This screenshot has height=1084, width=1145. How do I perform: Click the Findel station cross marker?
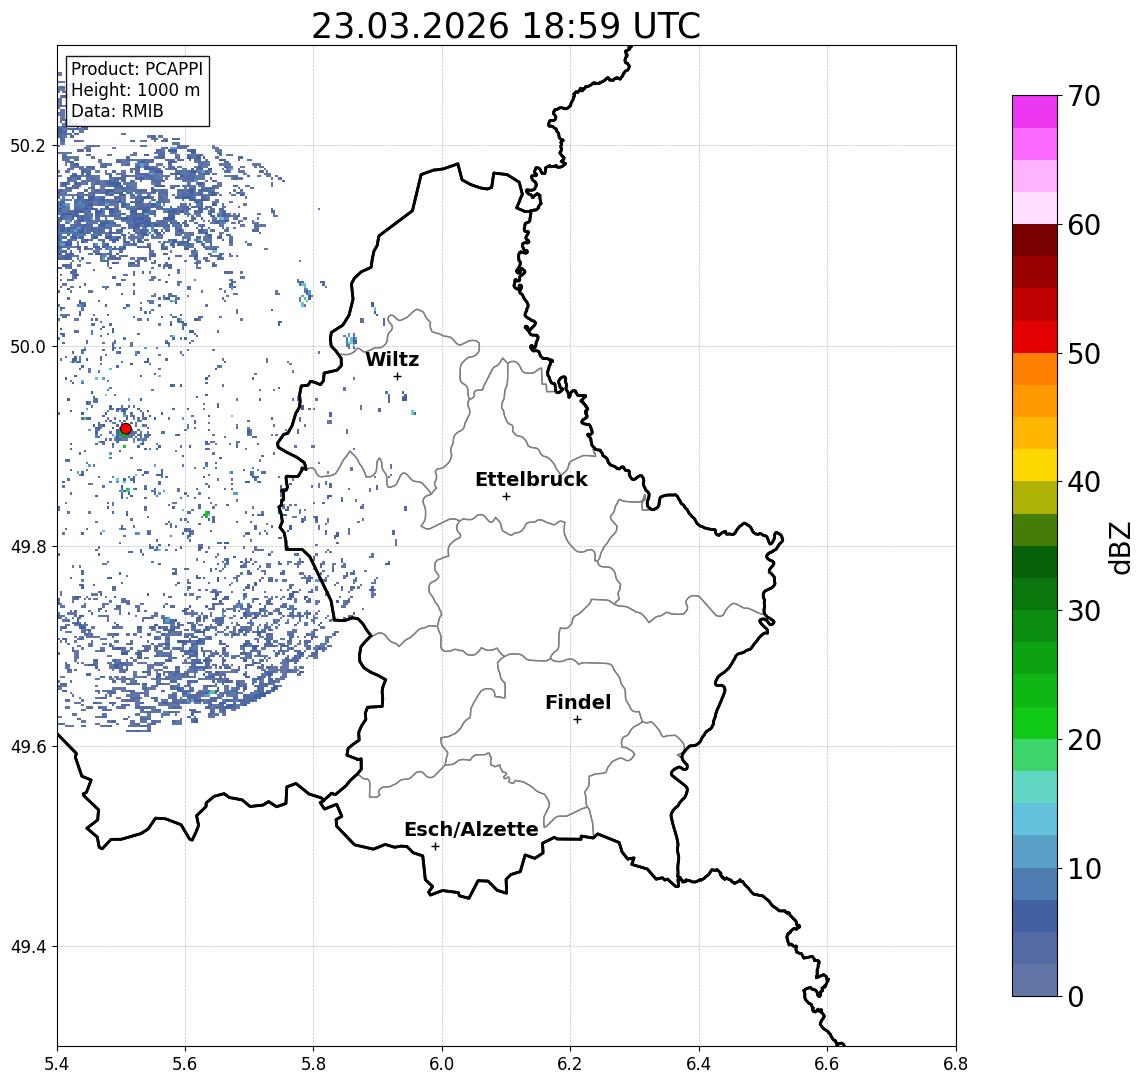click(x=577, y=720)
